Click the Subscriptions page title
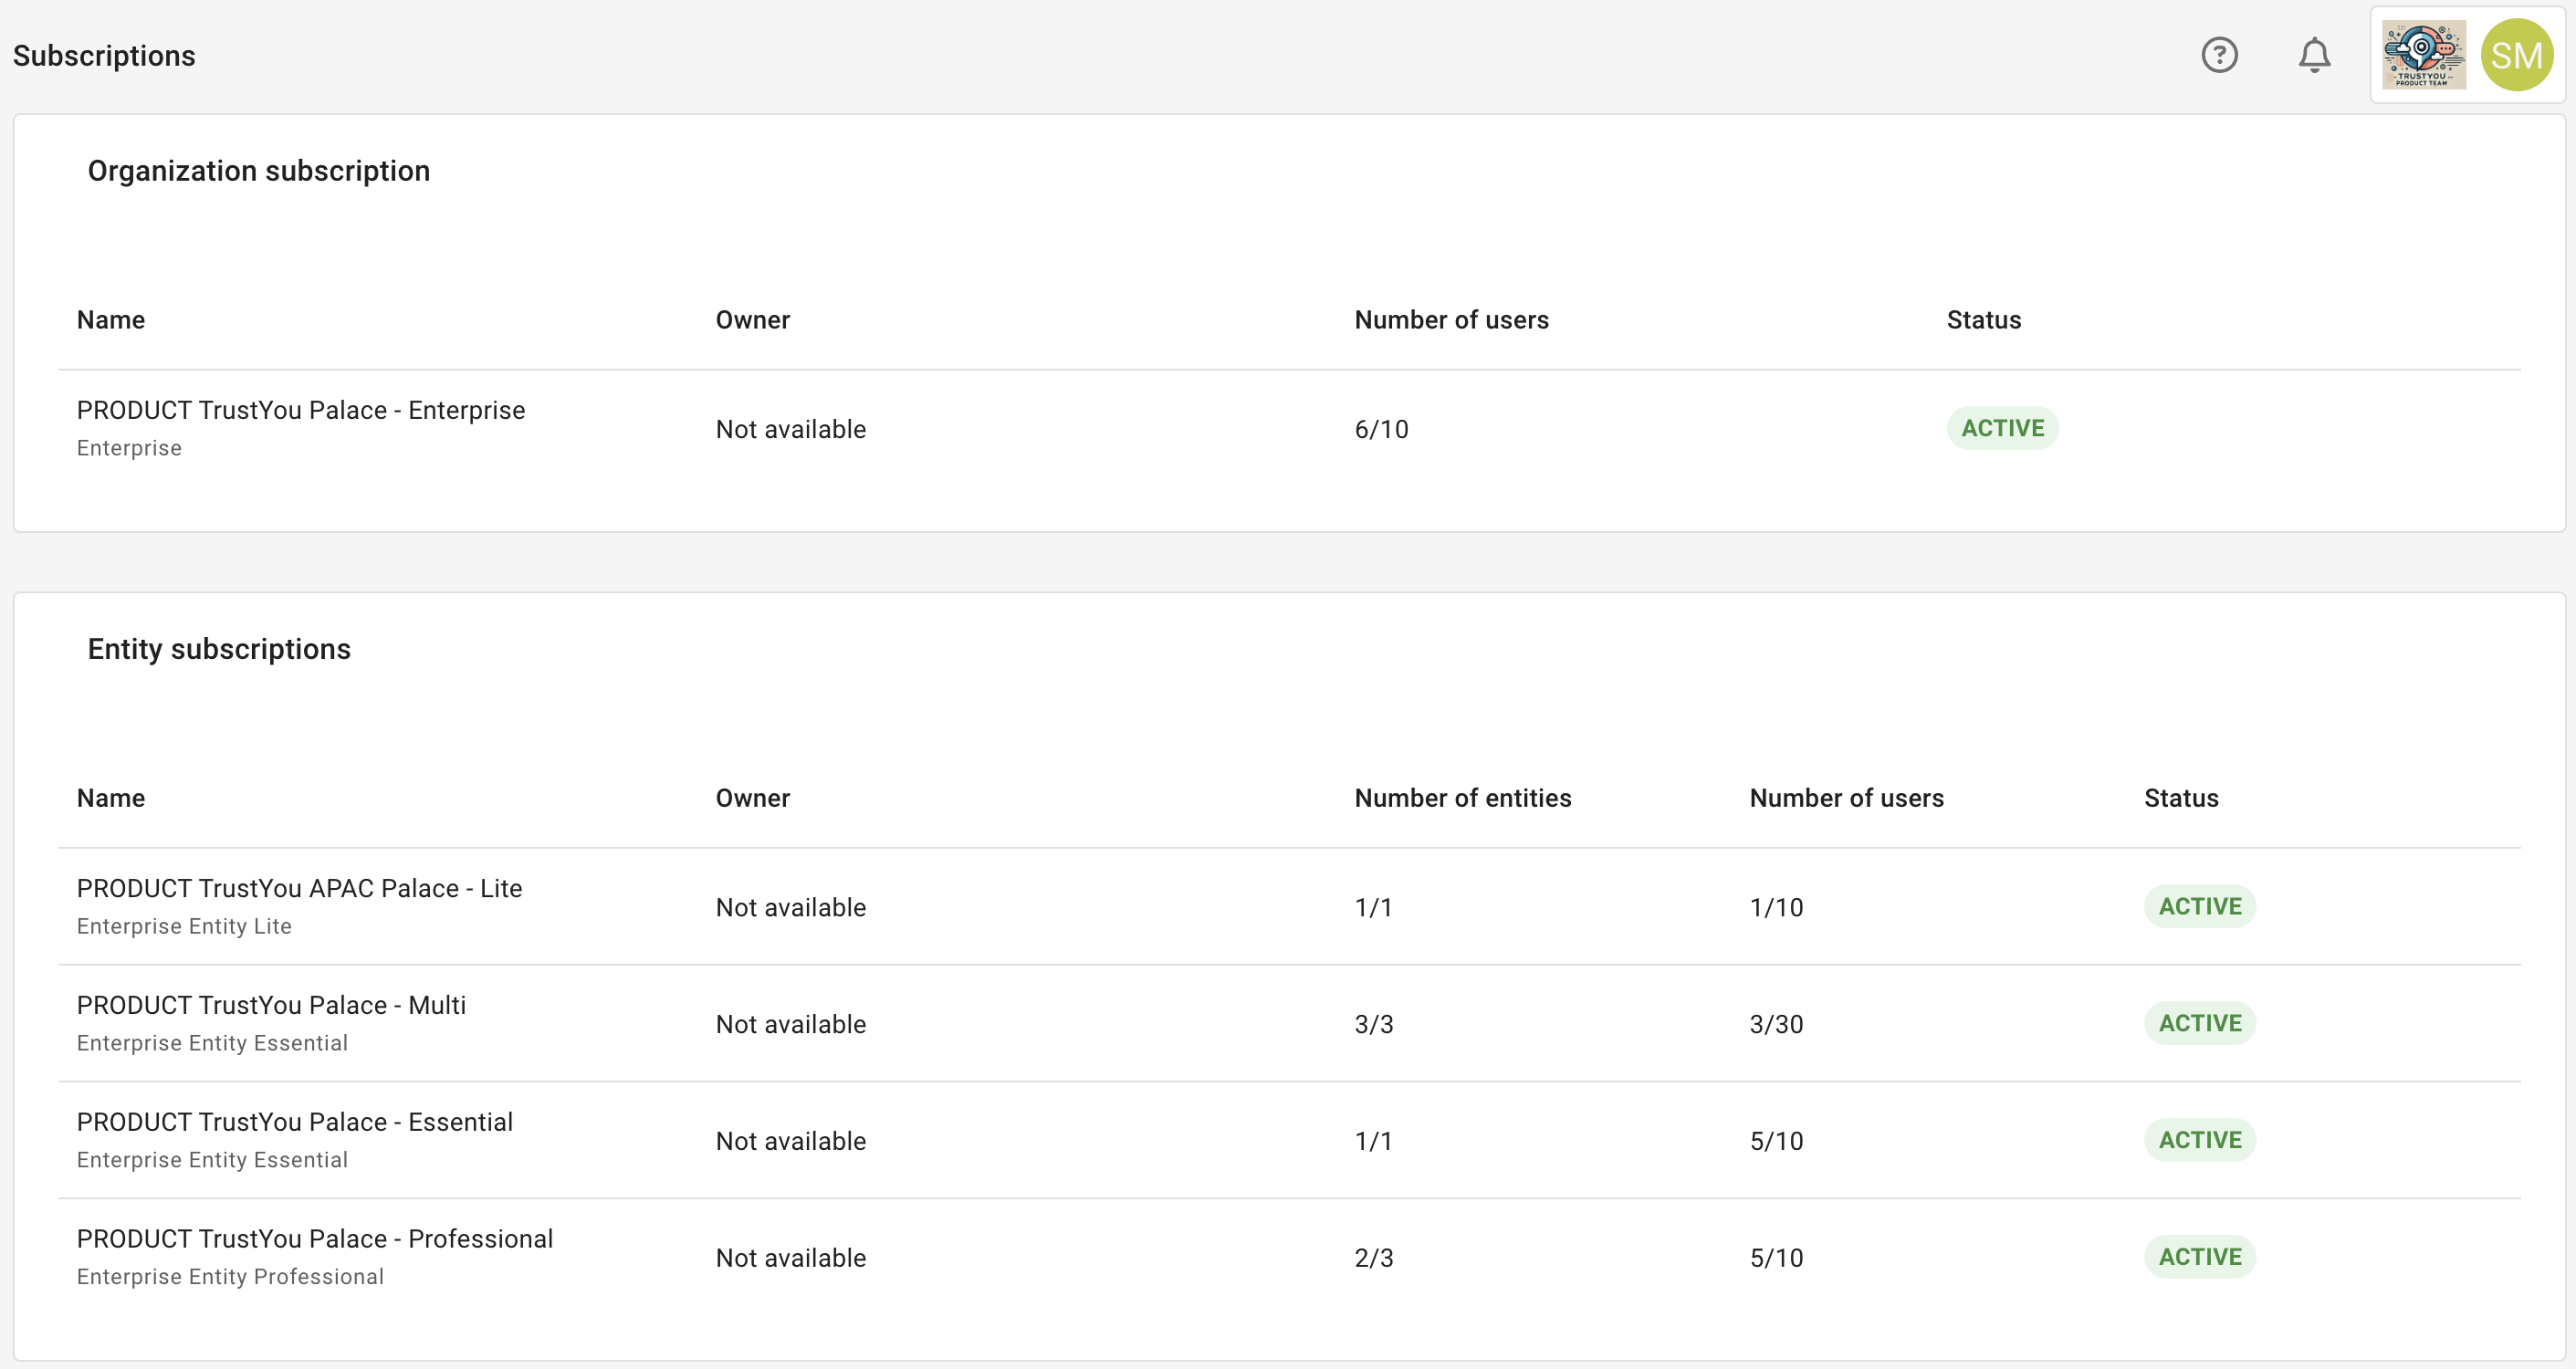The height and width of the screenshot is (1369, 2576). [104, 56]
